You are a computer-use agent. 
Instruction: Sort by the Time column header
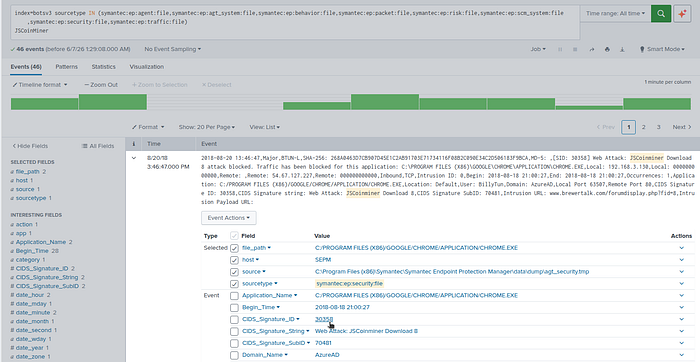pyautogui.click(x=154, y=144)
